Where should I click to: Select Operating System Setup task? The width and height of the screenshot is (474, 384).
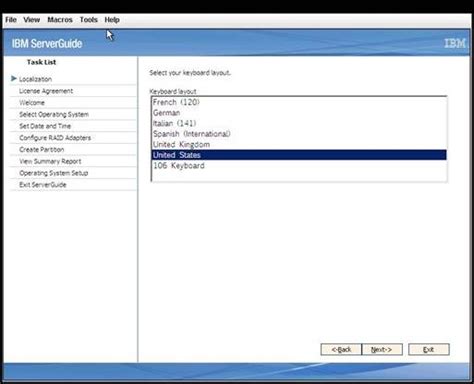pyautogui.click(x=54, y=173)
